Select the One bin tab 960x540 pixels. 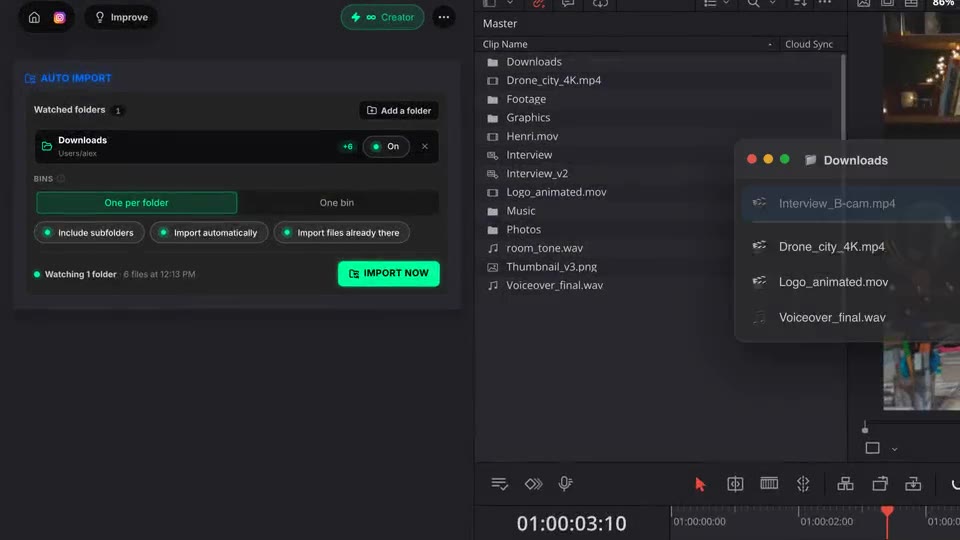point(337,203)
